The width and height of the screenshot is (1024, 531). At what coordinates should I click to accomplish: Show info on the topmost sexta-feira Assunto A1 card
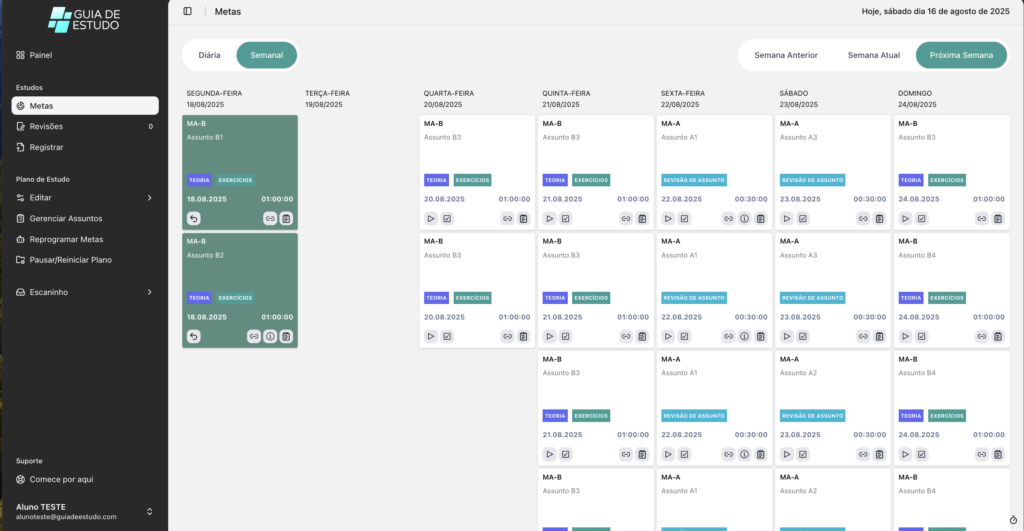point(744,219)
